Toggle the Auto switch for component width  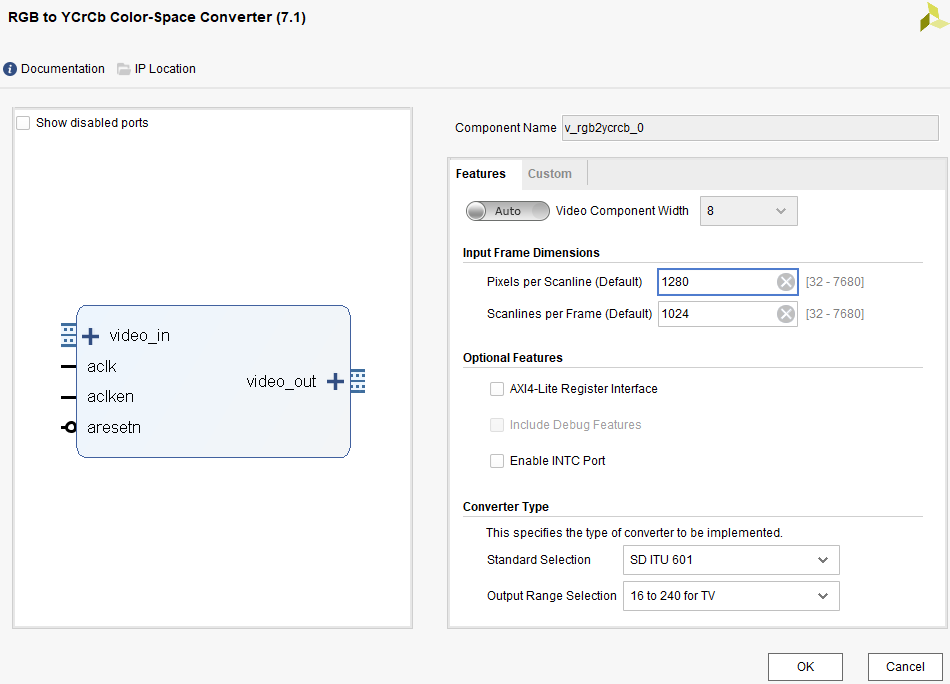click(507, 211)
